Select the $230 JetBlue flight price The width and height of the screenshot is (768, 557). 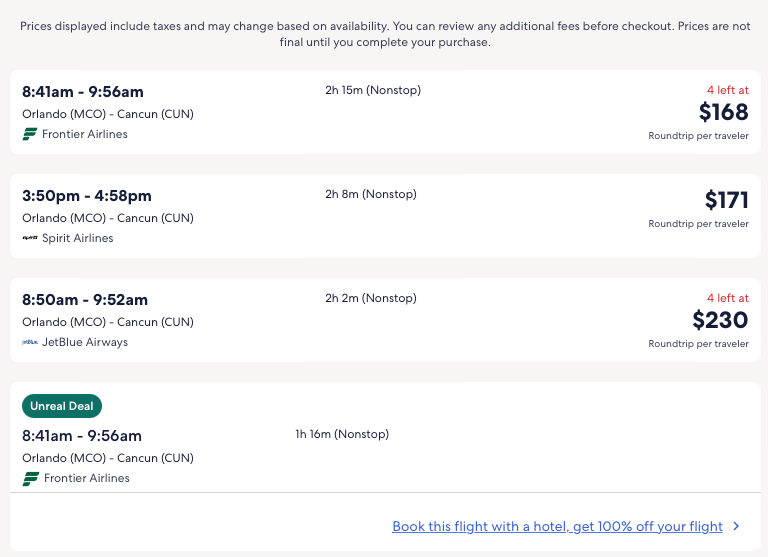pyautogui.click(x=720, y=320)
